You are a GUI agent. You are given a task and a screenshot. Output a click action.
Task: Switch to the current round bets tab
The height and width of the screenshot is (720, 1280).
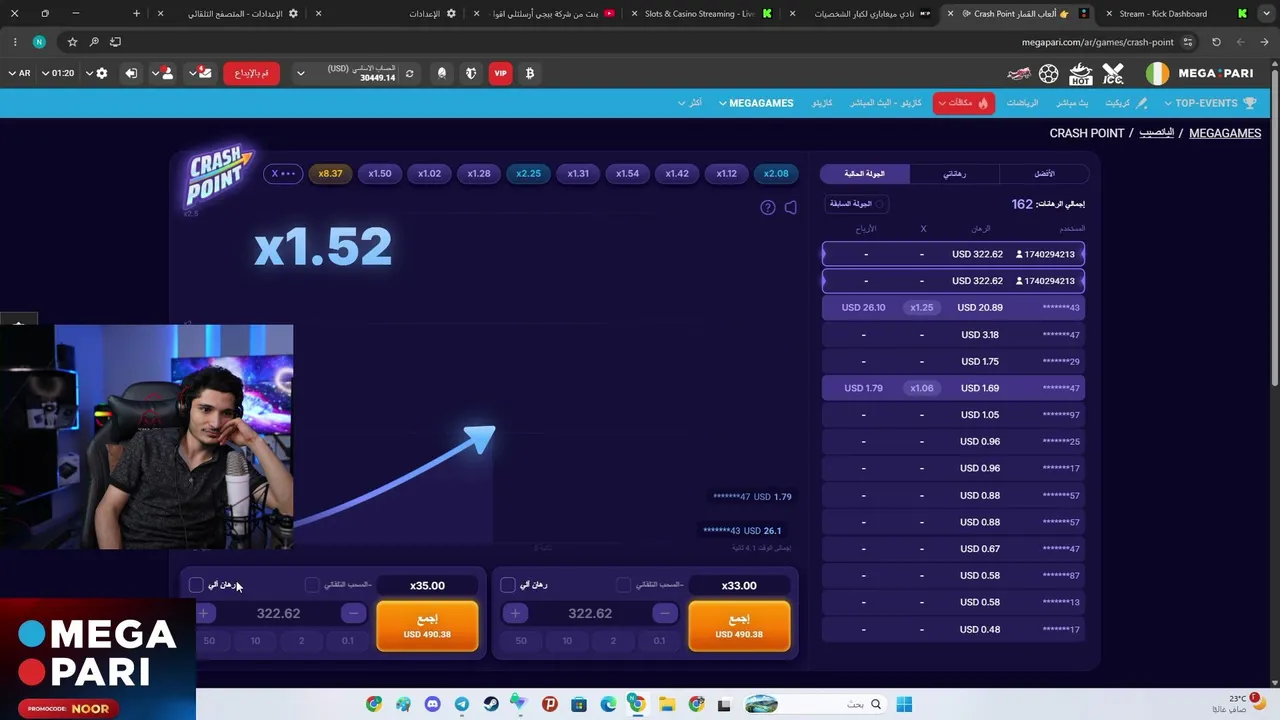(x=865, y=174)
